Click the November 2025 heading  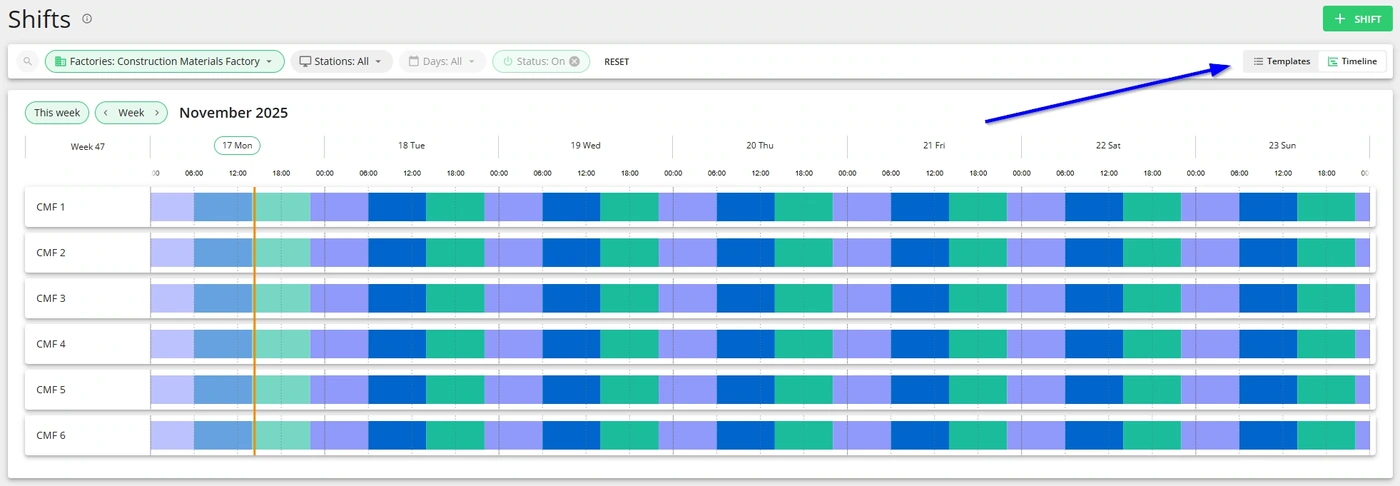[x=234, y=113]
